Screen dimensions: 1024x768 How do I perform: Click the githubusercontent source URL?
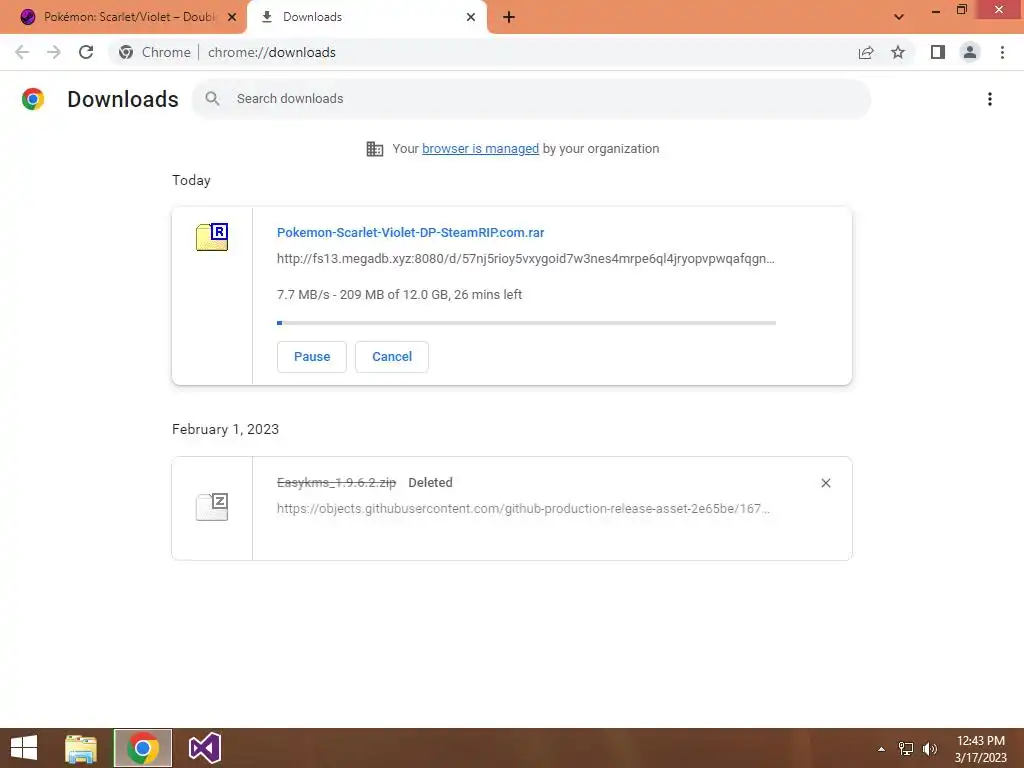click(x=523, y=509)
